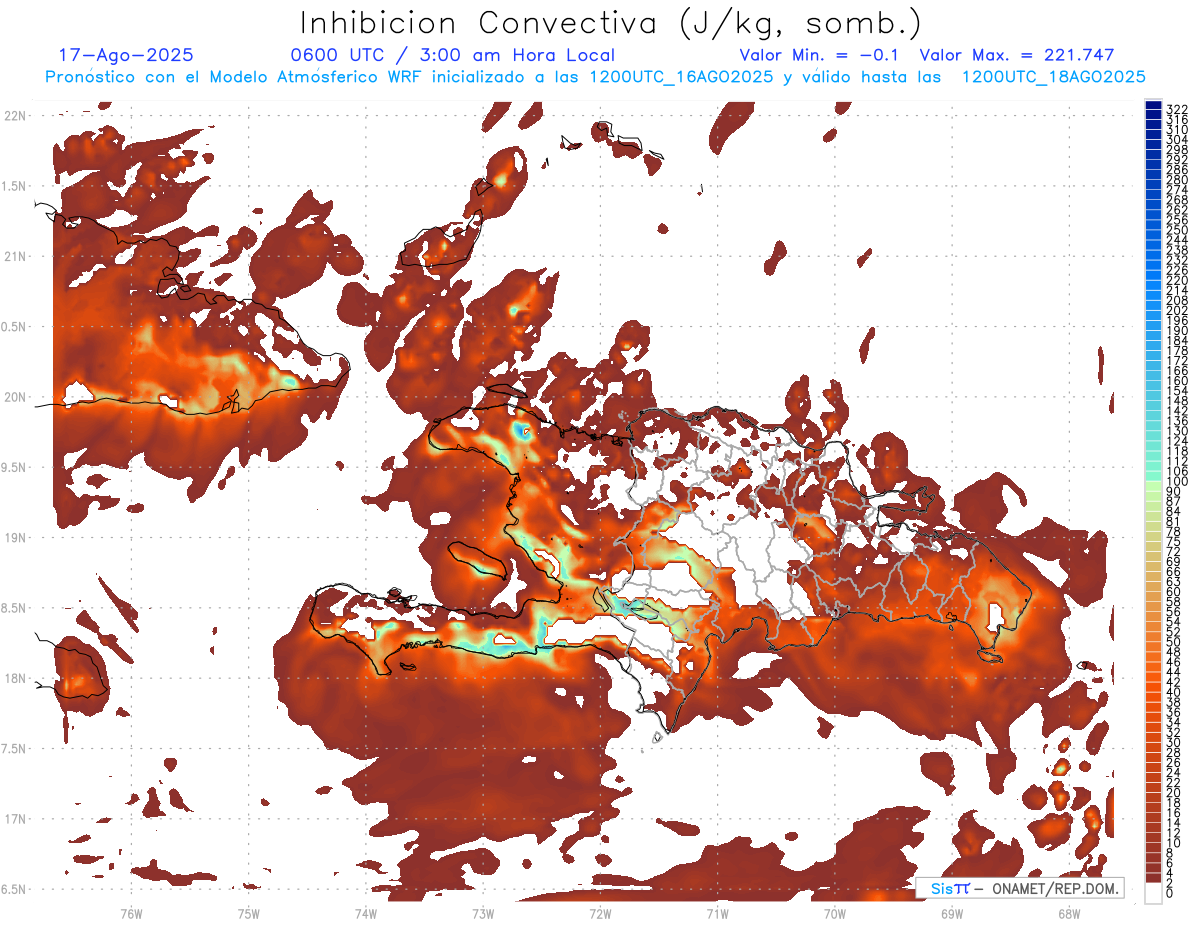Click the colorbar value '20'
This screenshot has height=927, width=1200.
(x=1173, y=792)
